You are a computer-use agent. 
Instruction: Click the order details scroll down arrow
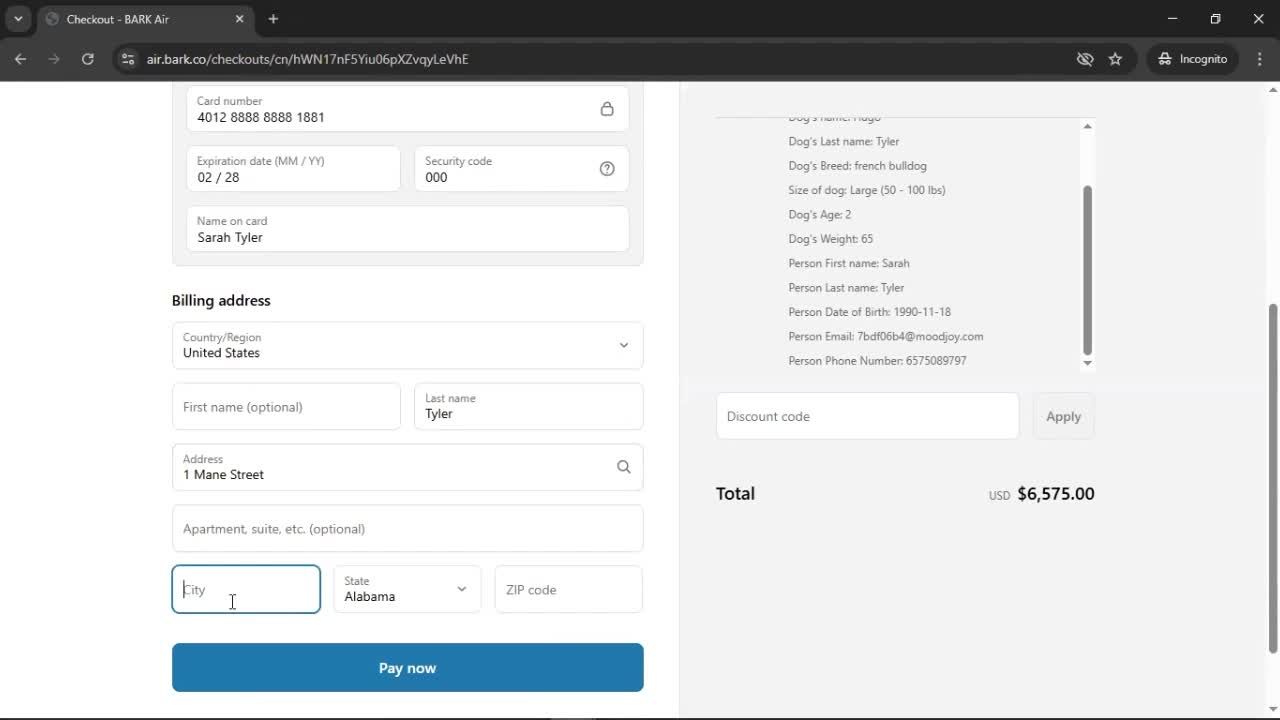pos(1087,363)
